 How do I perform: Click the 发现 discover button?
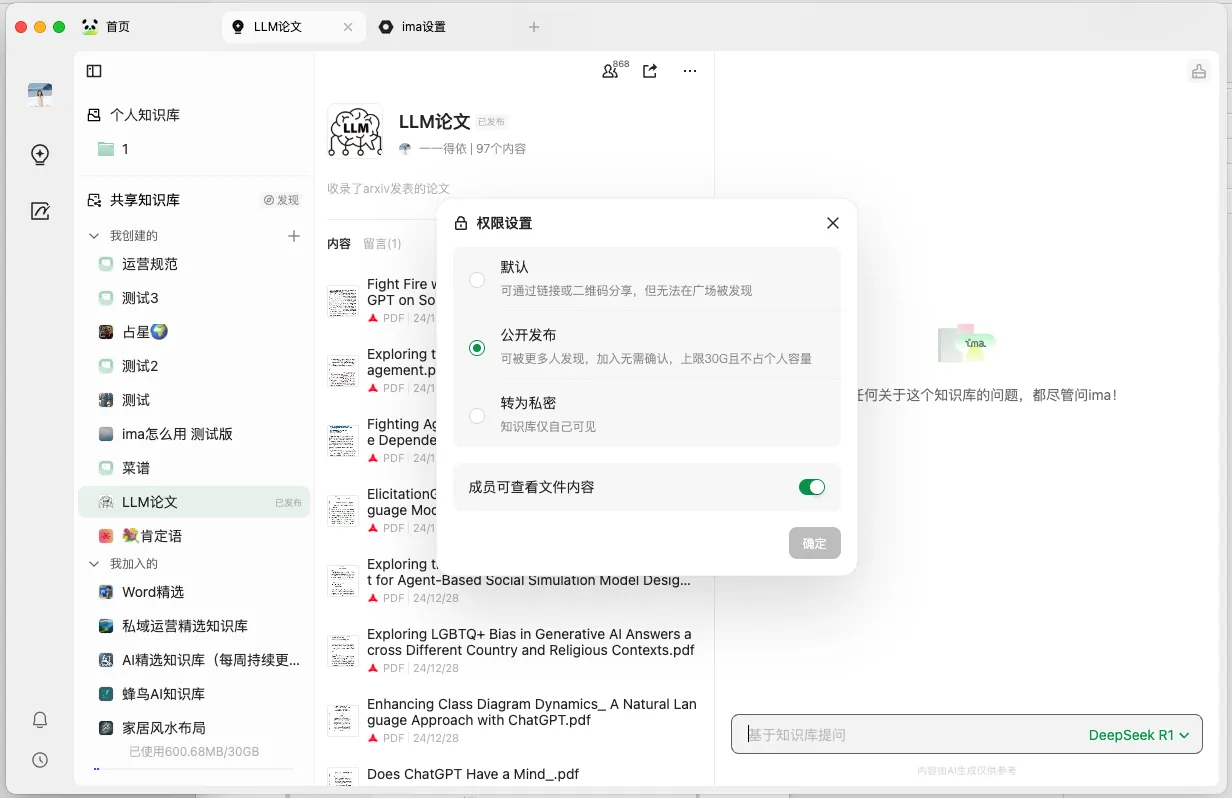[x=281, y=200]
